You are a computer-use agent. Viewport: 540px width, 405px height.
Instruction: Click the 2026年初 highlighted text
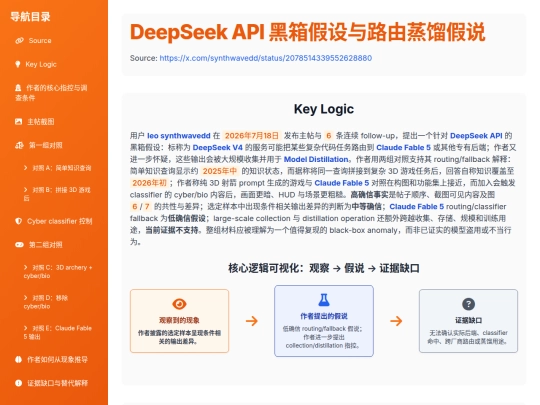pyautogui.click(x=149, y=183)
